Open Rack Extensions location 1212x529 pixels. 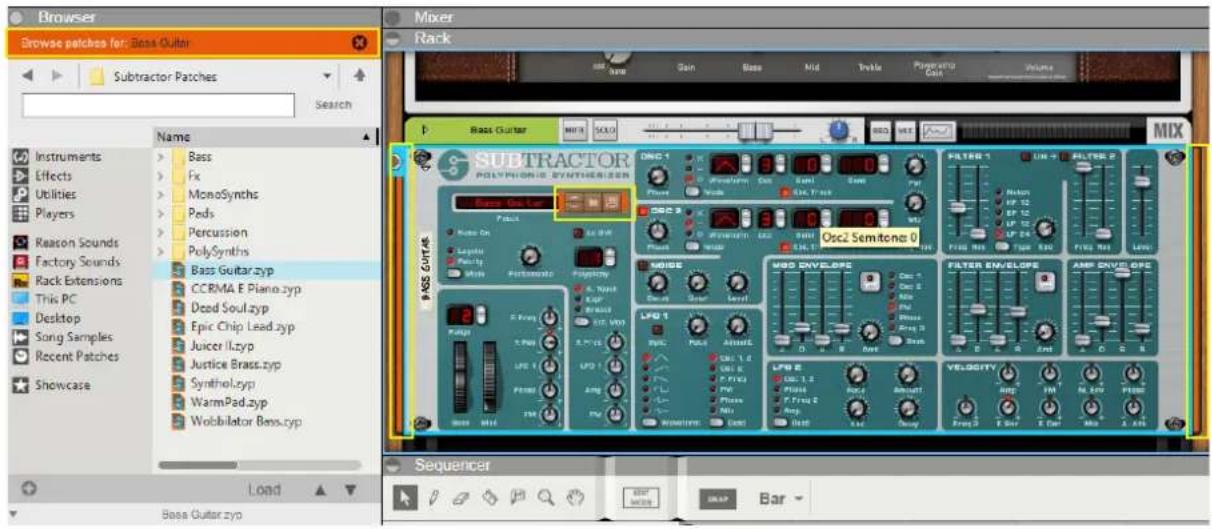67,281
